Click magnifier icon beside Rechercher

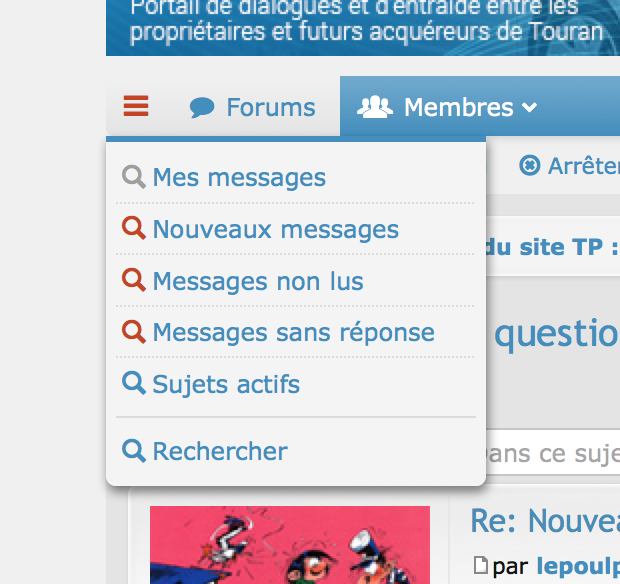(x=134, y=451)
